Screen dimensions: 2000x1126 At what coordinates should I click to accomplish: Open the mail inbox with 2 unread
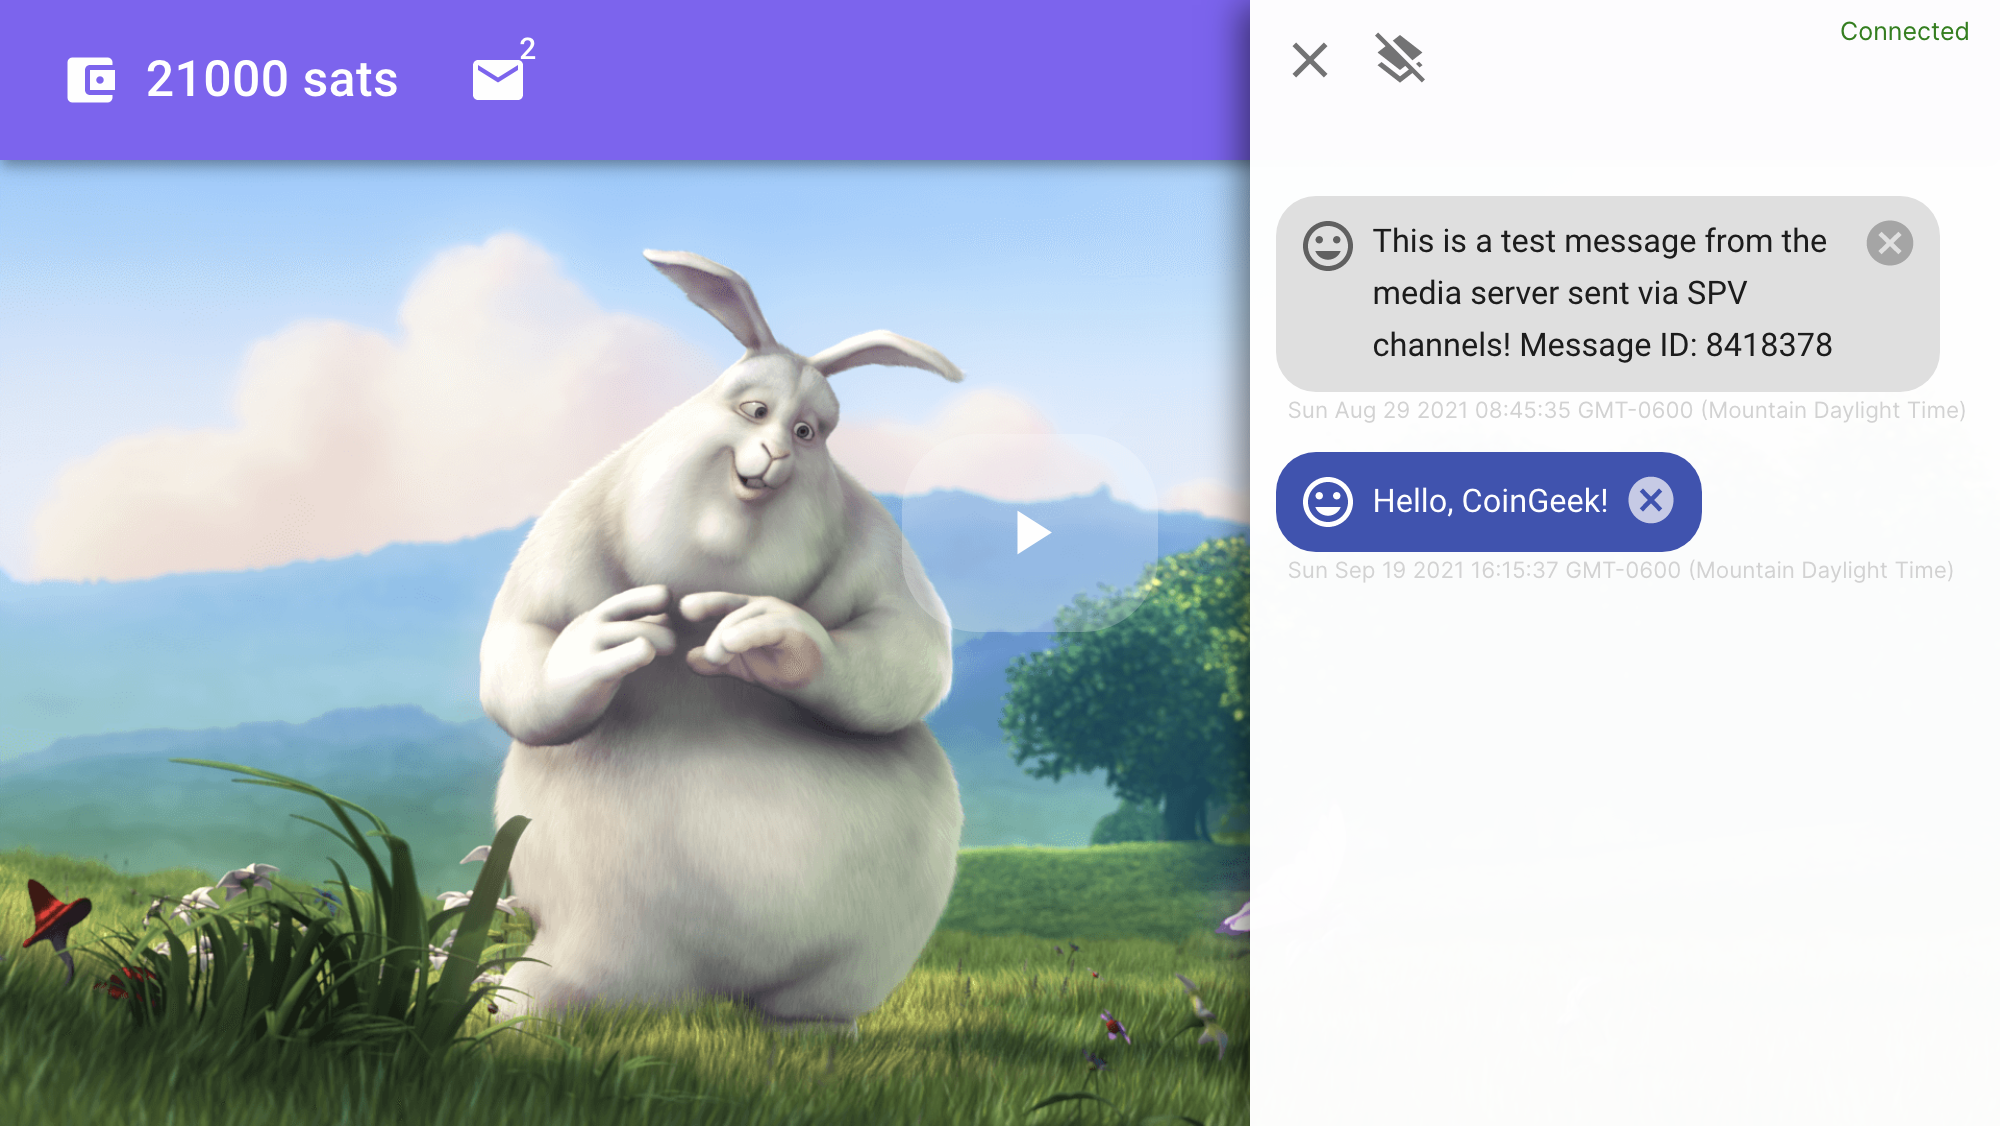(x=498, y=80)
